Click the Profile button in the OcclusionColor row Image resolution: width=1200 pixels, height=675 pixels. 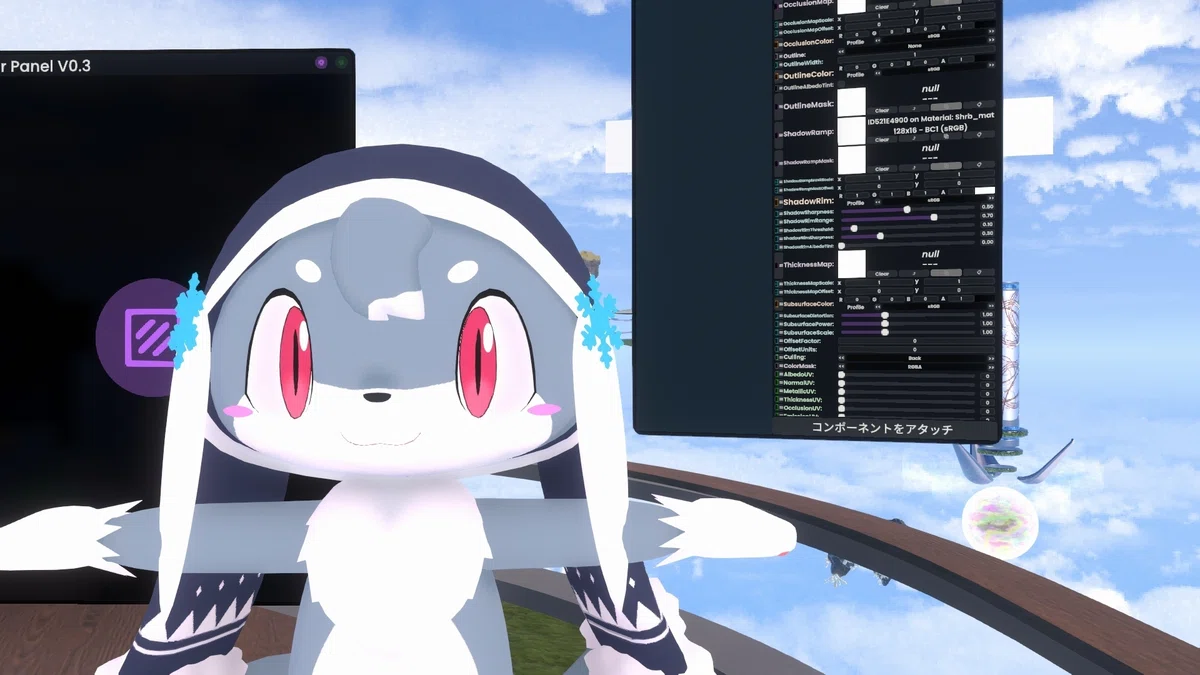click(x=855, y=42)
